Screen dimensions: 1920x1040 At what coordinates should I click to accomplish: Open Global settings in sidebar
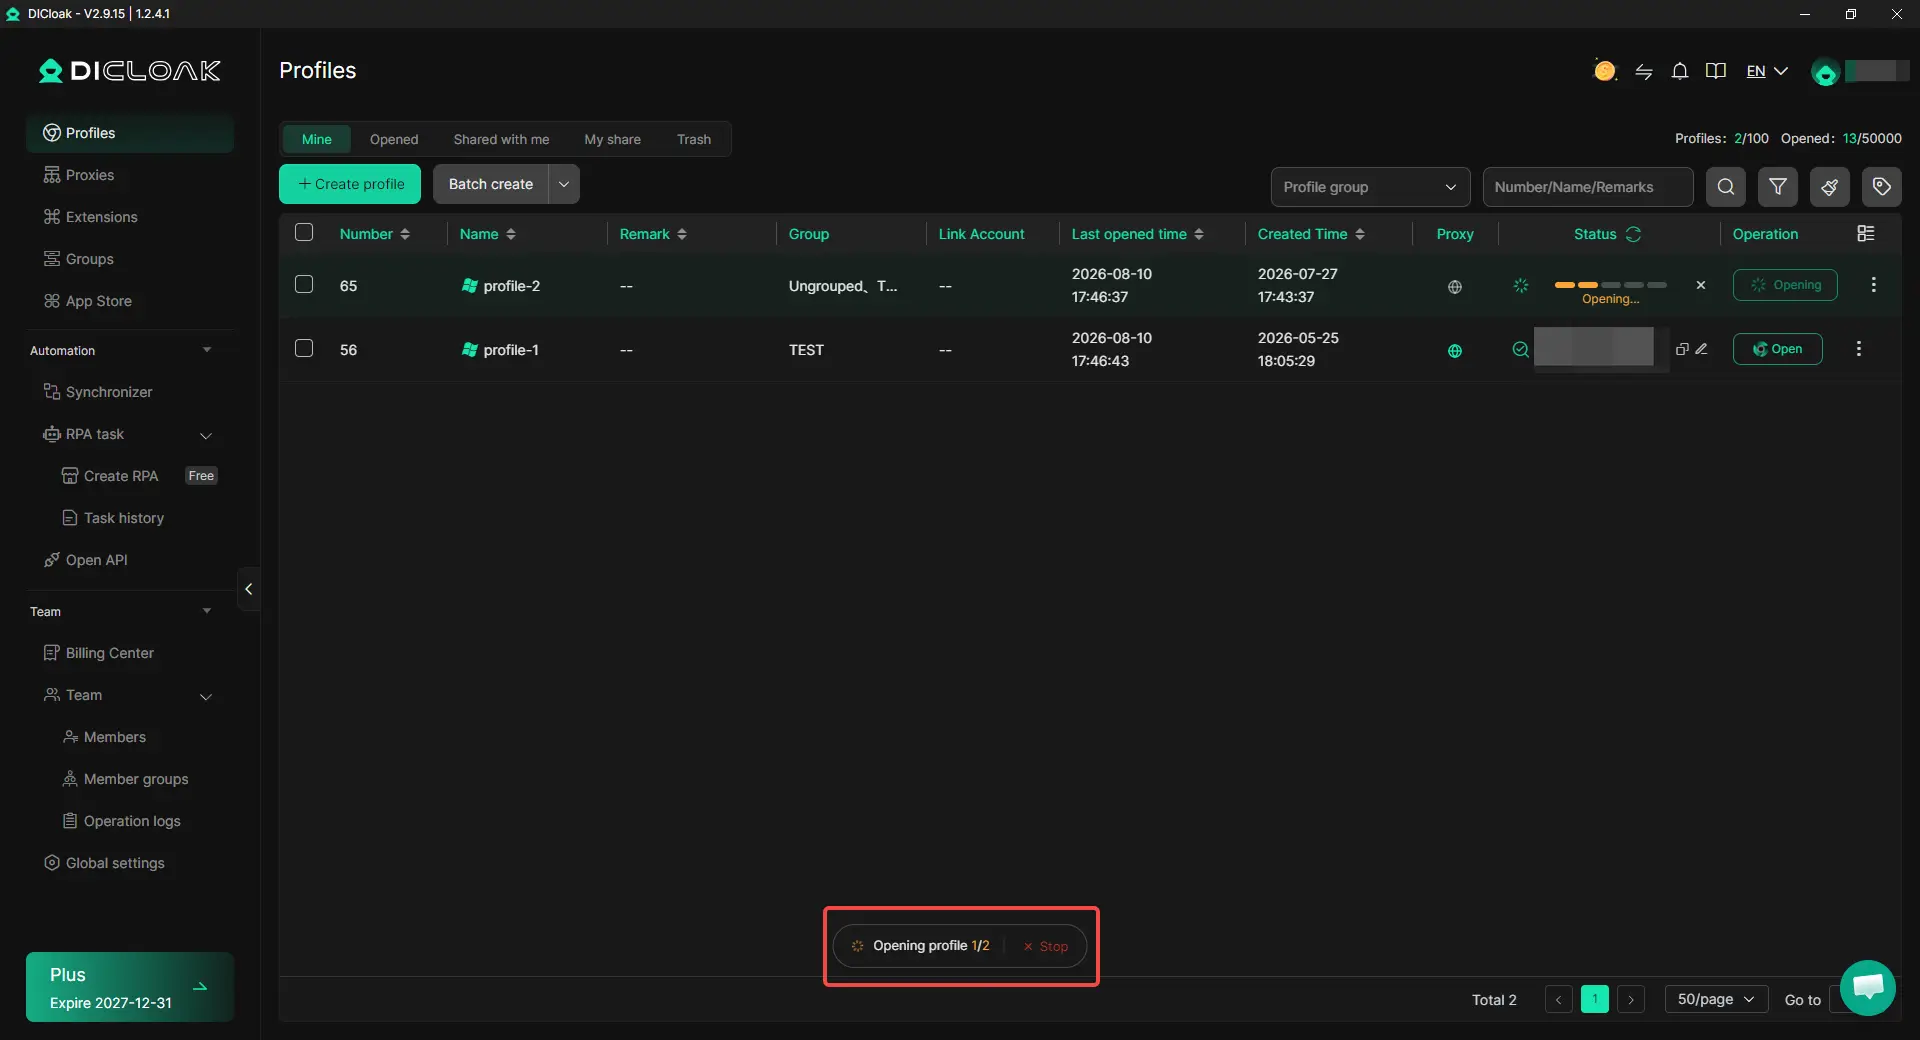[129, 863]
